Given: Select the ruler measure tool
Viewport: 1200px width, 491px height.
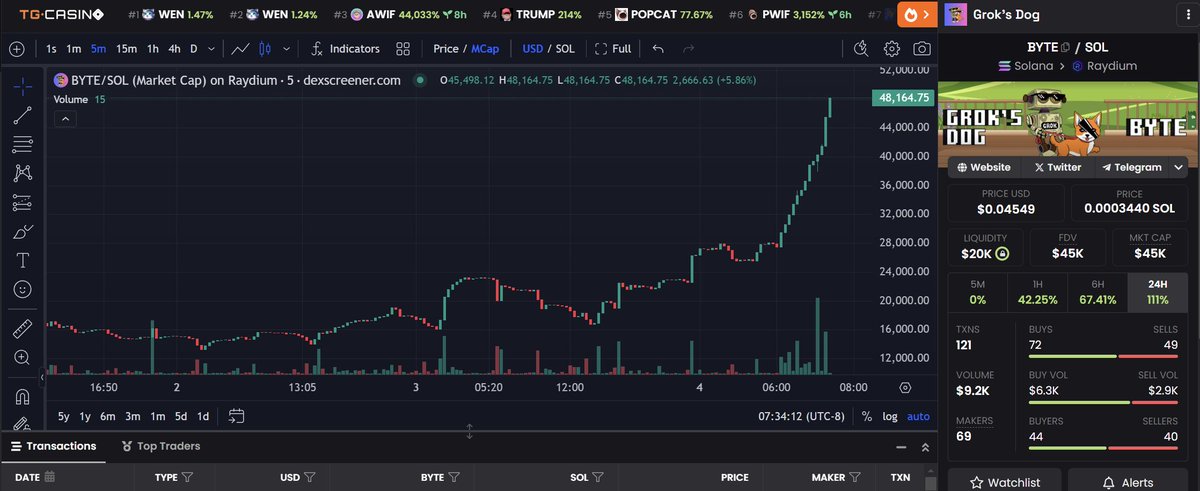Looking at the screenshot, I should point(22,327).
